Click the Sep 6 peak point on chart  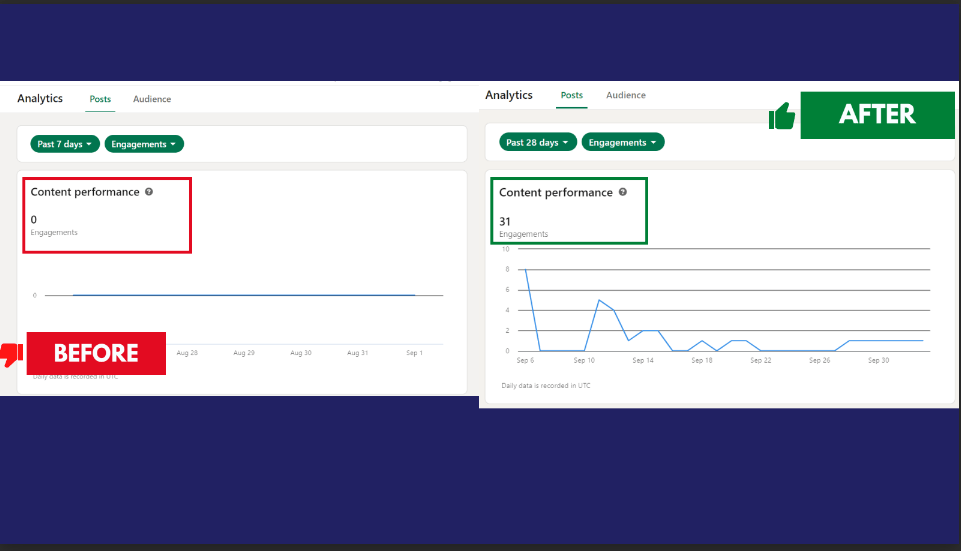[527, 269]
